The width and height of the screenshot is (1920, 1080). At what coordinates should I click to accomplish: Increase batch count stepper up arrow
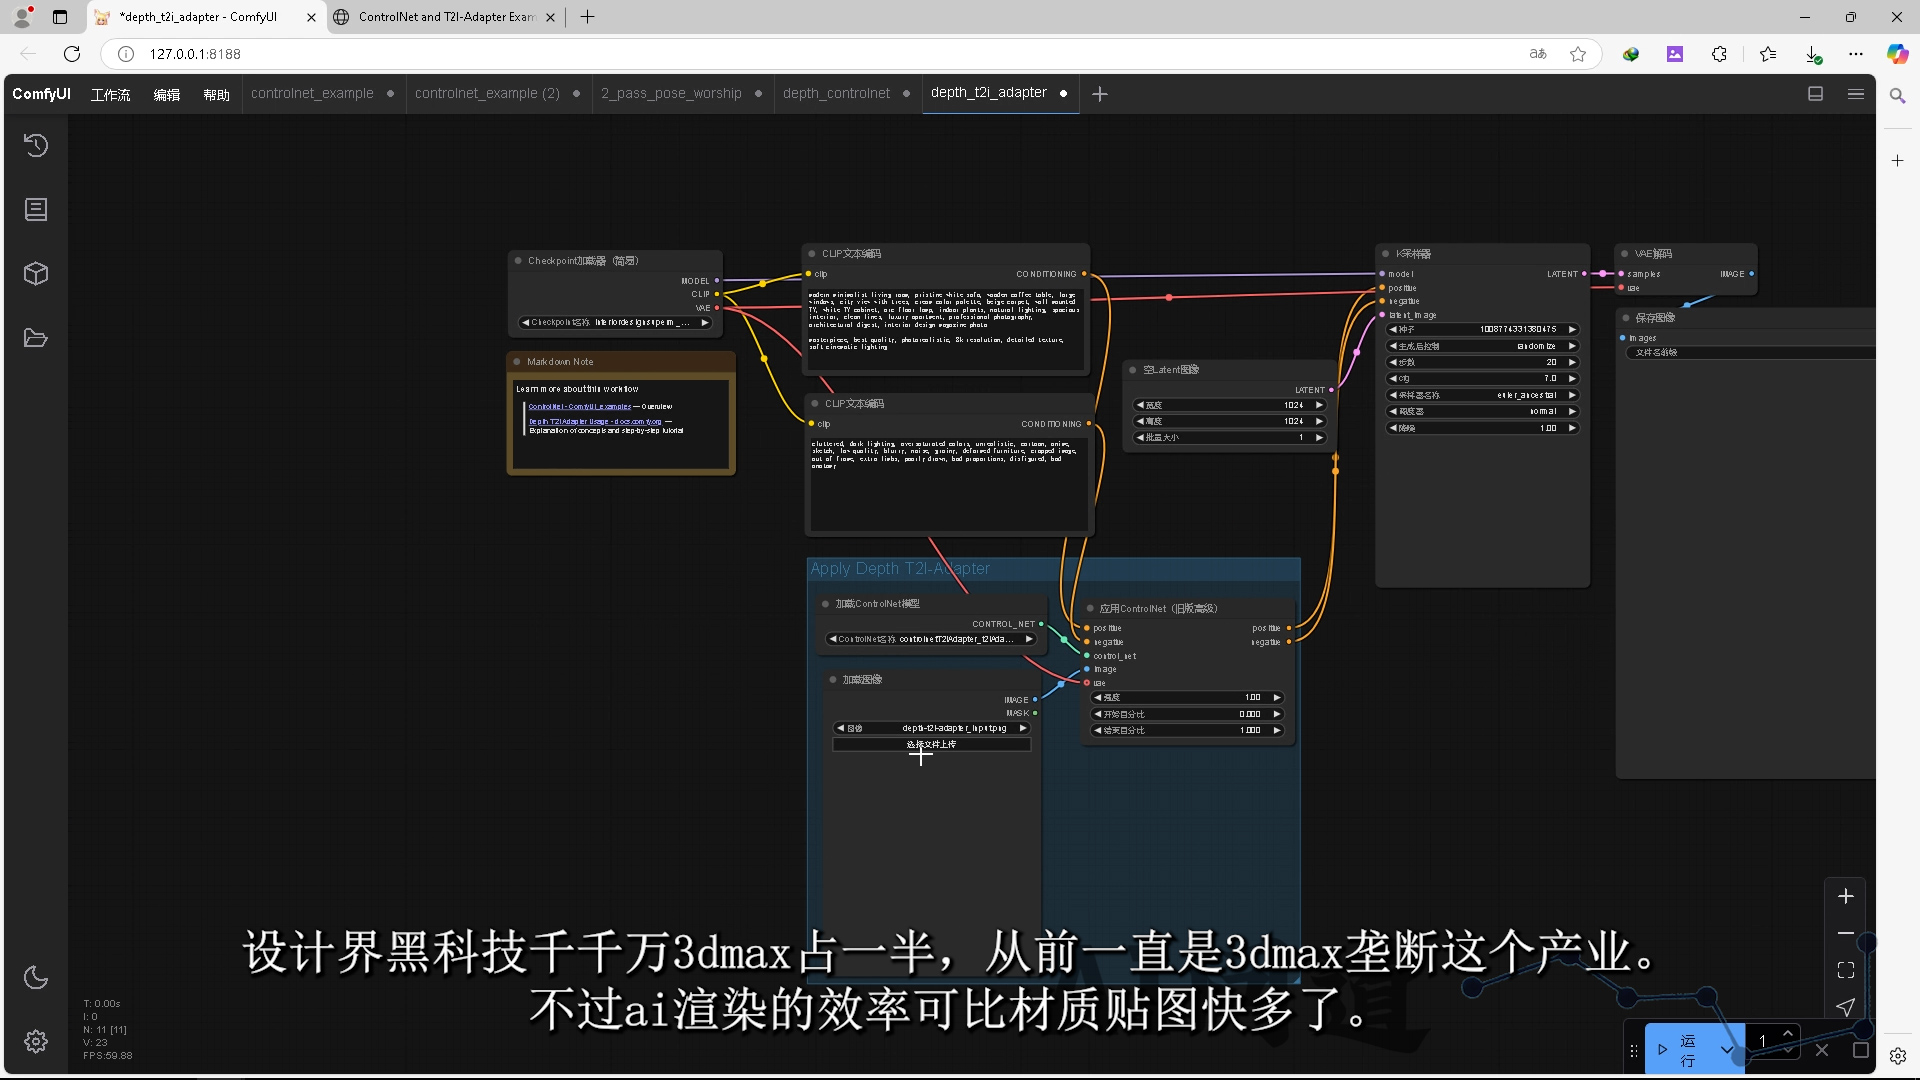tap(1788, 1033)
